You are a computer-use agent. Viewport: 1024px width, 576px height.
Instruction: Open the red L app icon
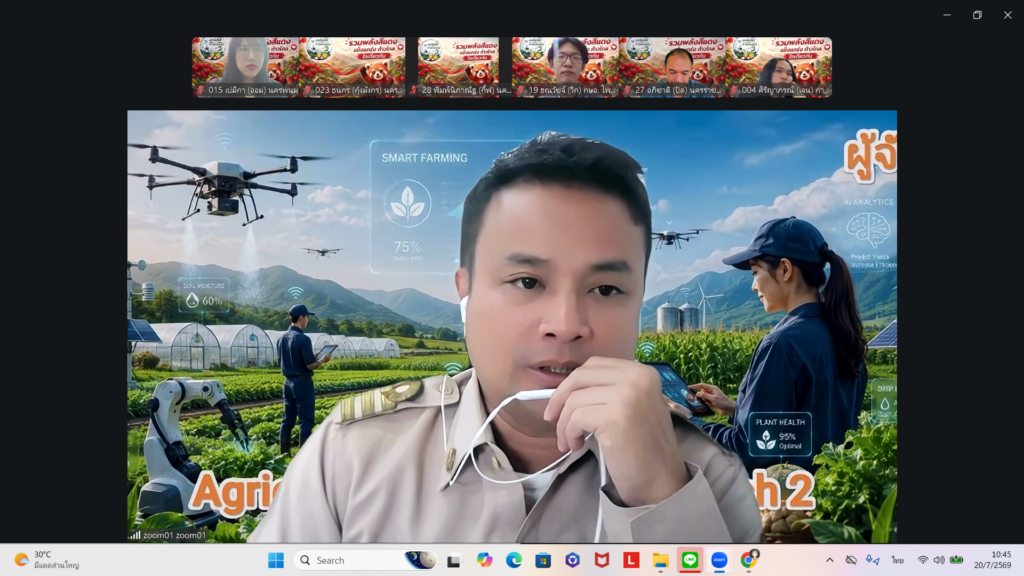631,560
